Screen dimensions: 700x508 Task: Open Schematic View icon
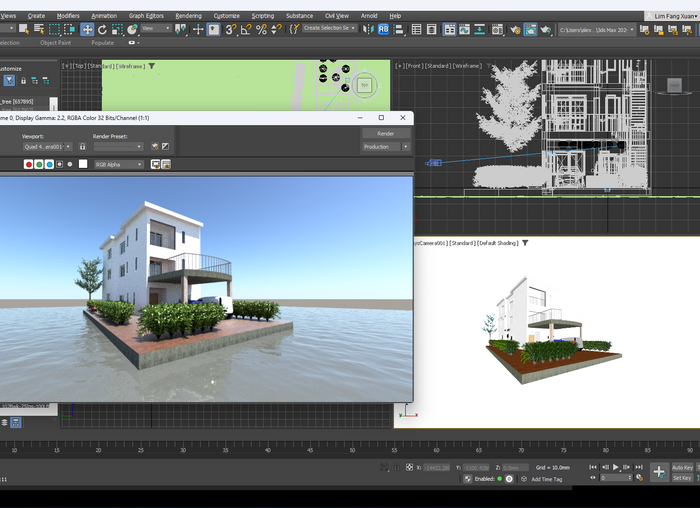tap(479, 29)
